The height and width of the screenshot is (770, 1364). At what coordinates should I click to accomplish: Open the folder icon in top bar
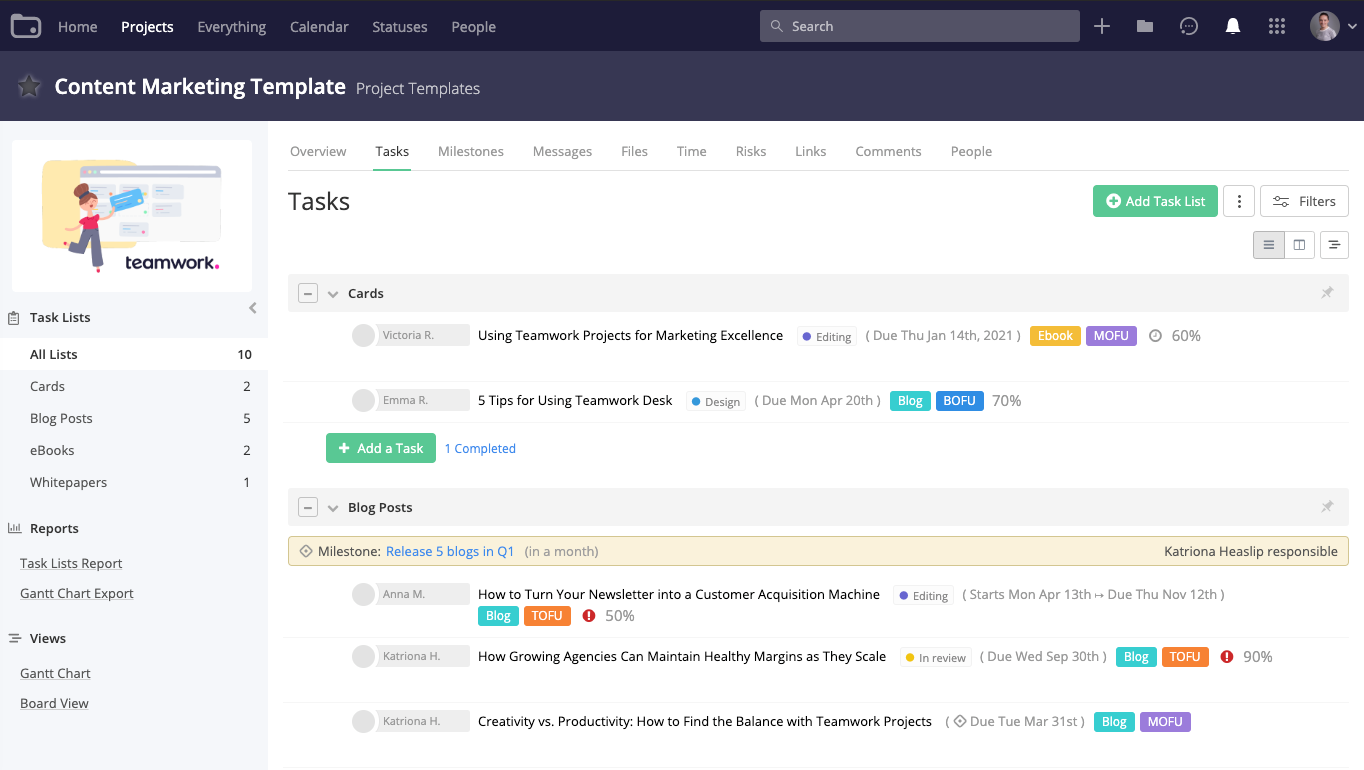tap(1145, 27)
